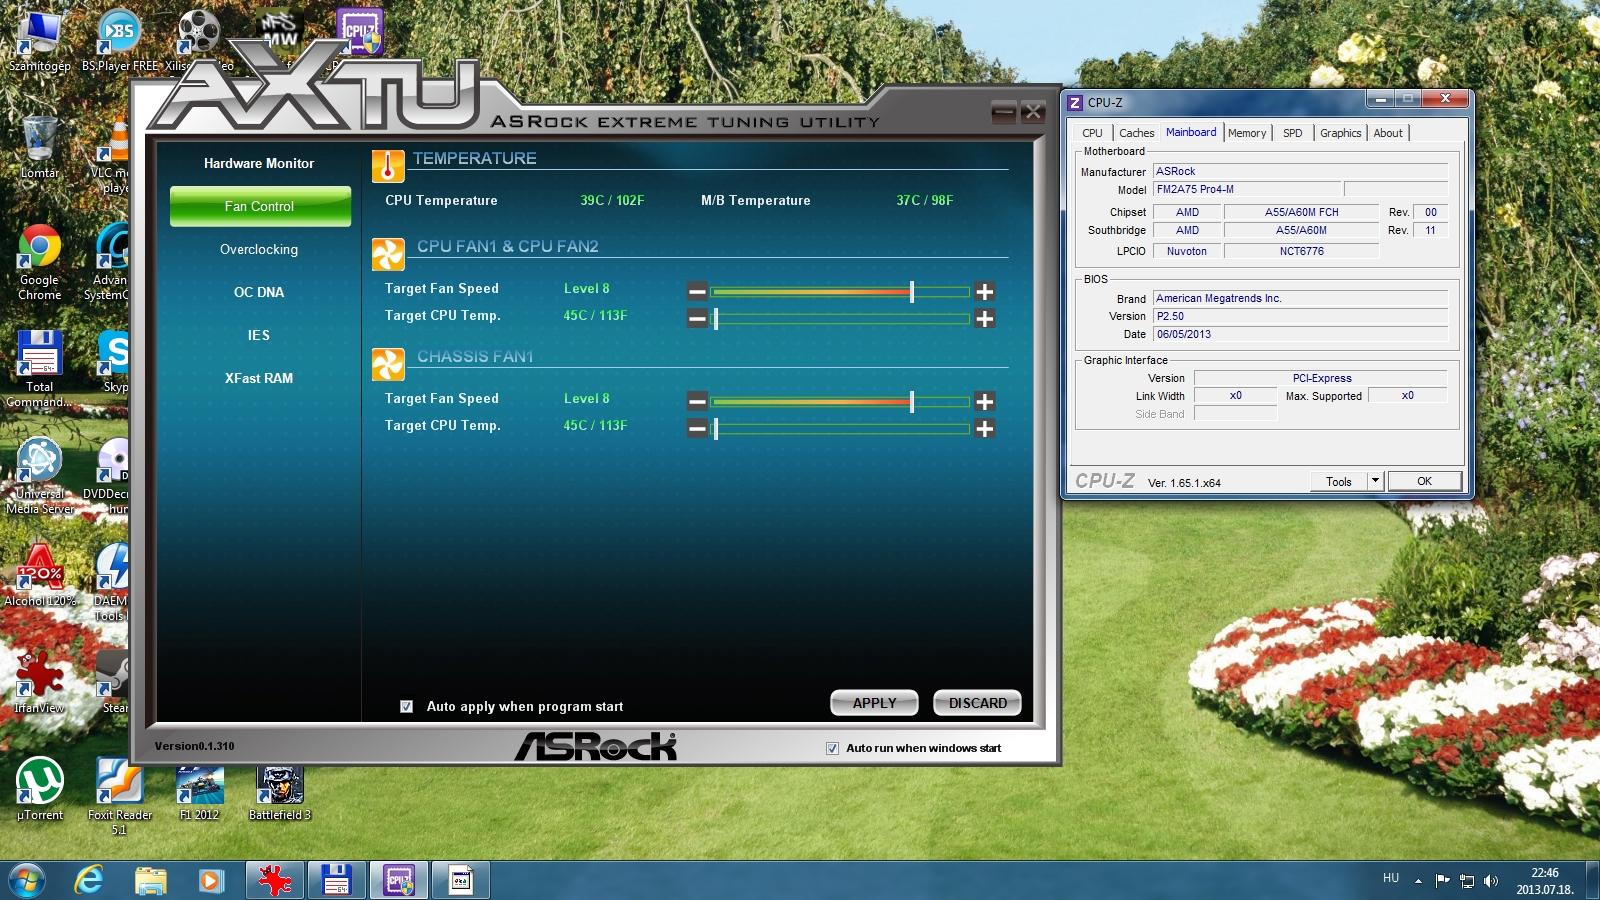The image size is (1600, 900).
Task: Open the XFast RAM section
Action: point(259,378)
